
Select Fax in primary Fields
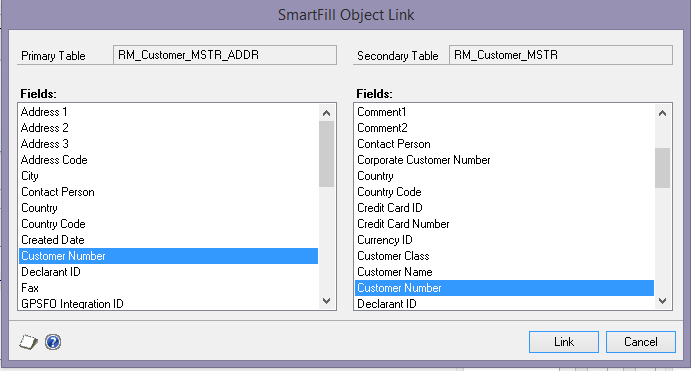coord(168,288)
